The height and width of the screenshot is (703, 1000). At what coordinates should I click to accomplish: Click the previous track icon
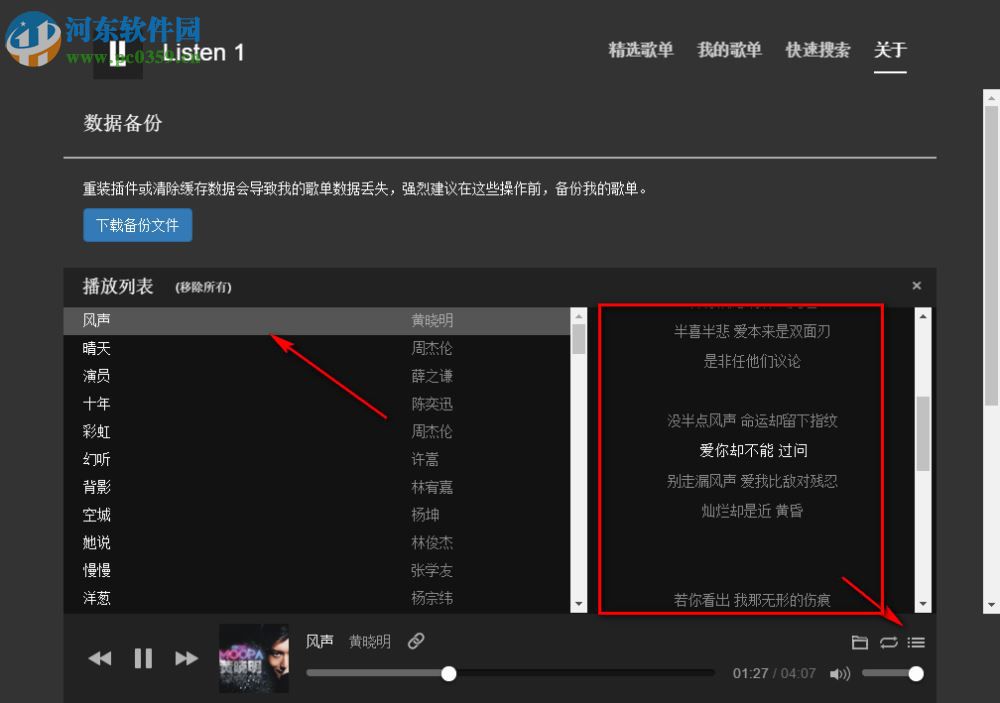[x=100, y=658]
